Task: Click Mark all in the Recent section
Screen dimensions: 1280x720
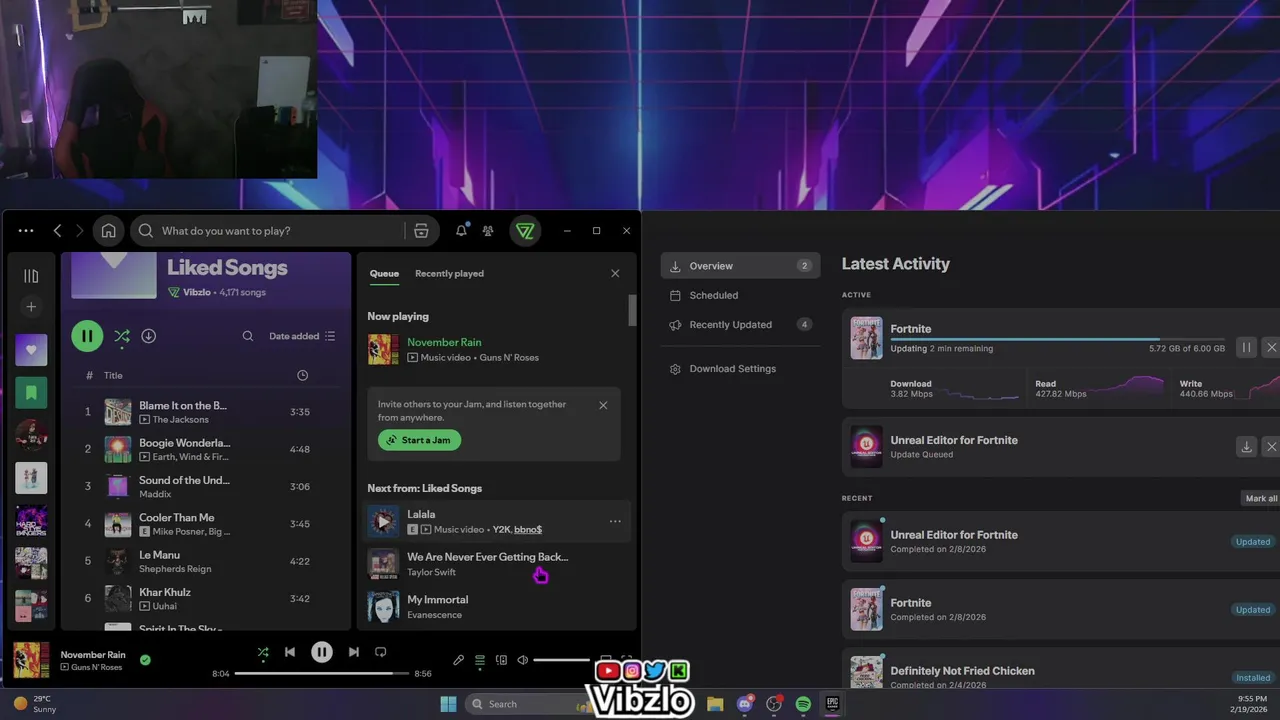Action: (1261, 498)
